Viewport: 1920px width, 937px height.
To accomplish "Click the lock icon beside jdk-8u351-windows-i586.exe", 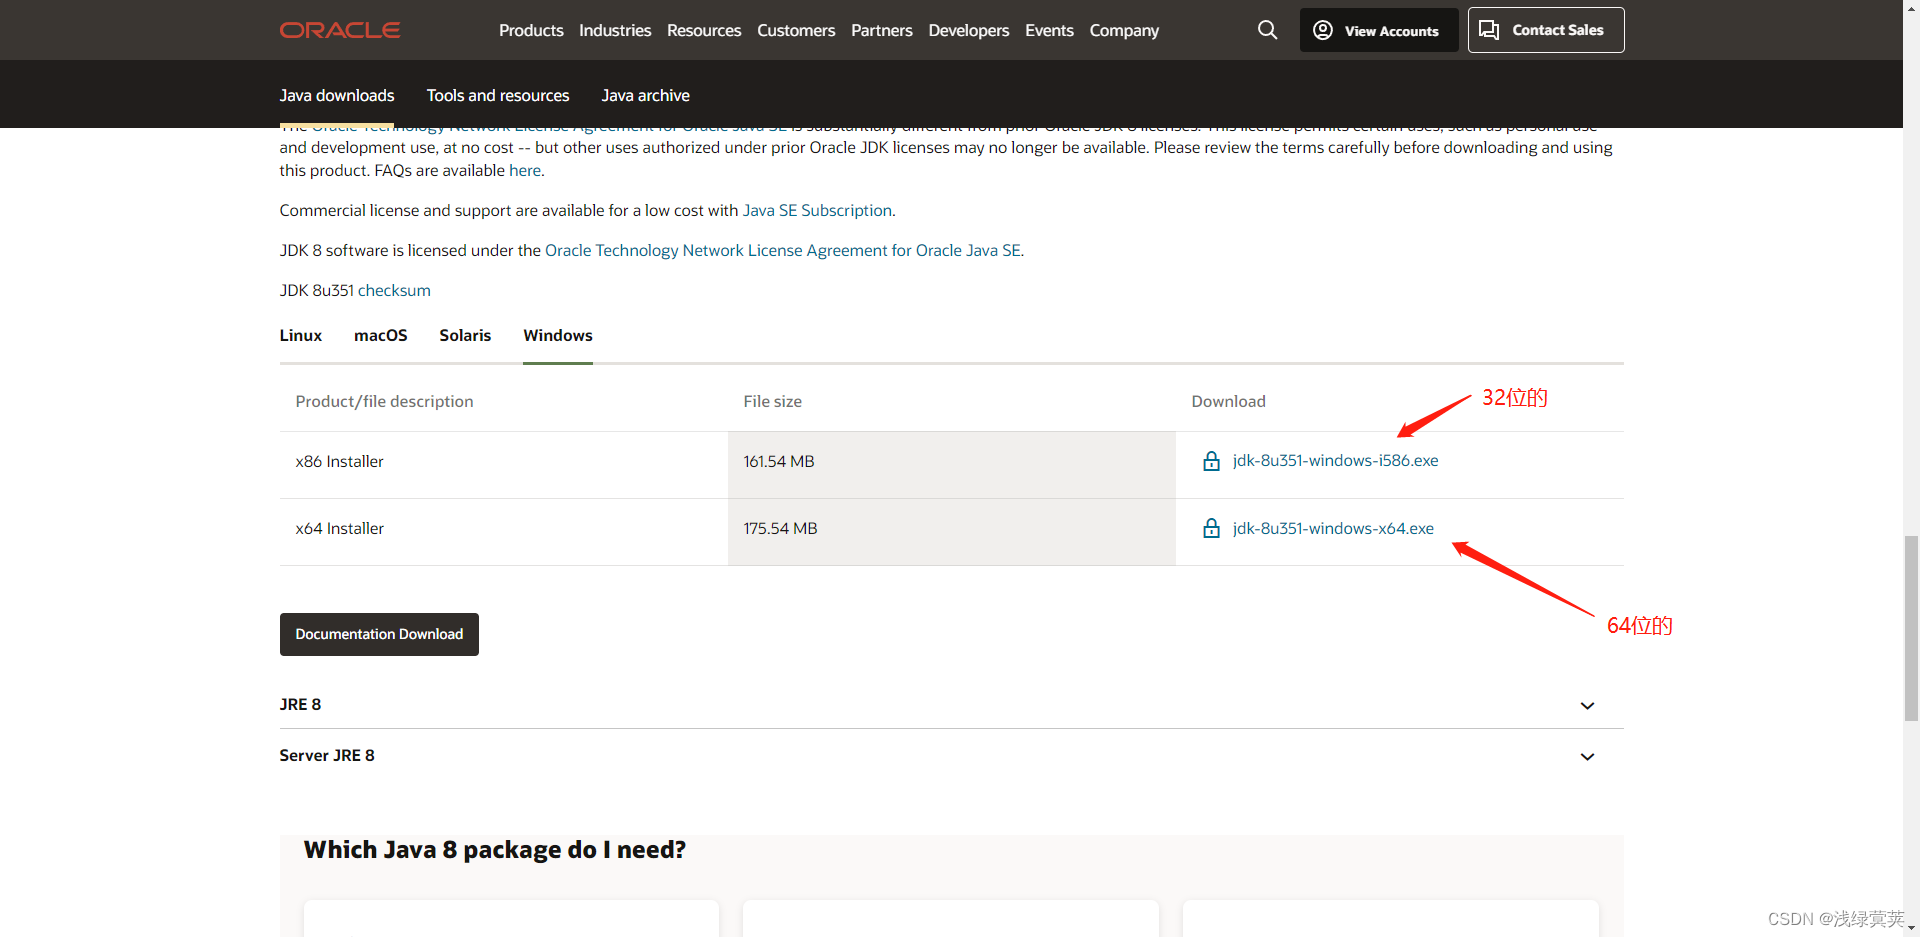I will tap(1211, 461).
